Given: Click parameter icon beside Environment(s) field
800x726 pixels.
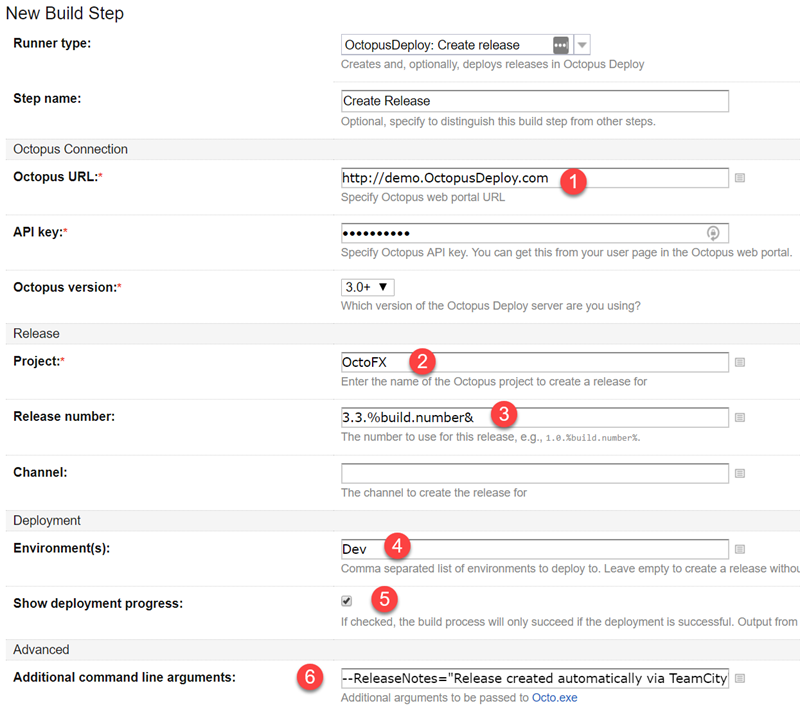Looking at the screenshot, I should coord(740,549).
